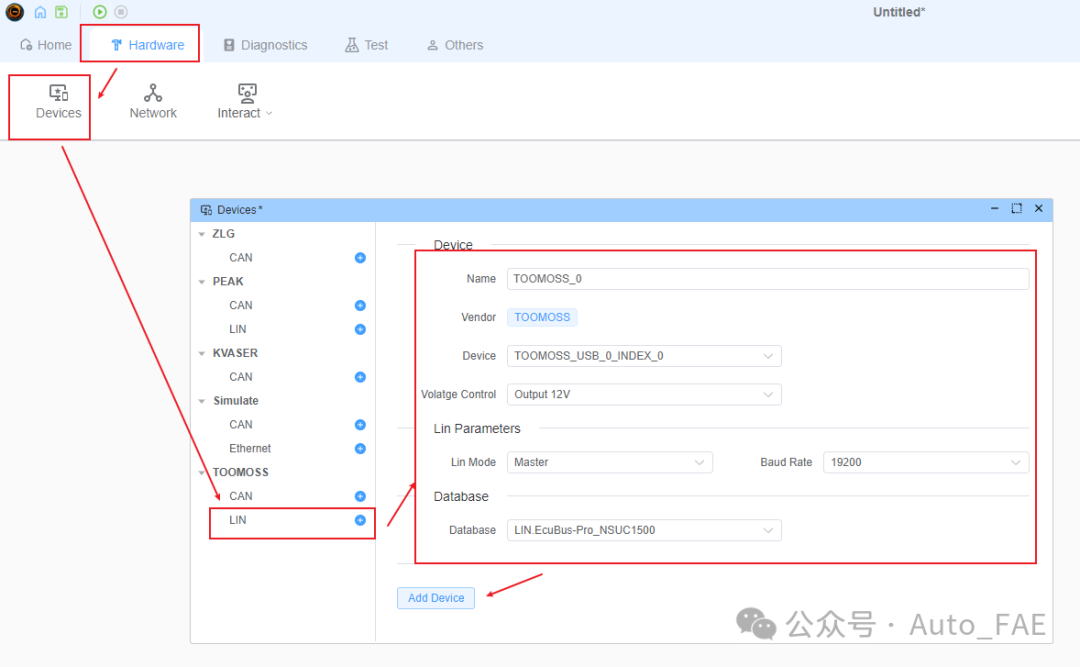This screenshot has width=1080, height=667.
Task: Select CAN under KVASER
Action: click(x=240, y=377)
